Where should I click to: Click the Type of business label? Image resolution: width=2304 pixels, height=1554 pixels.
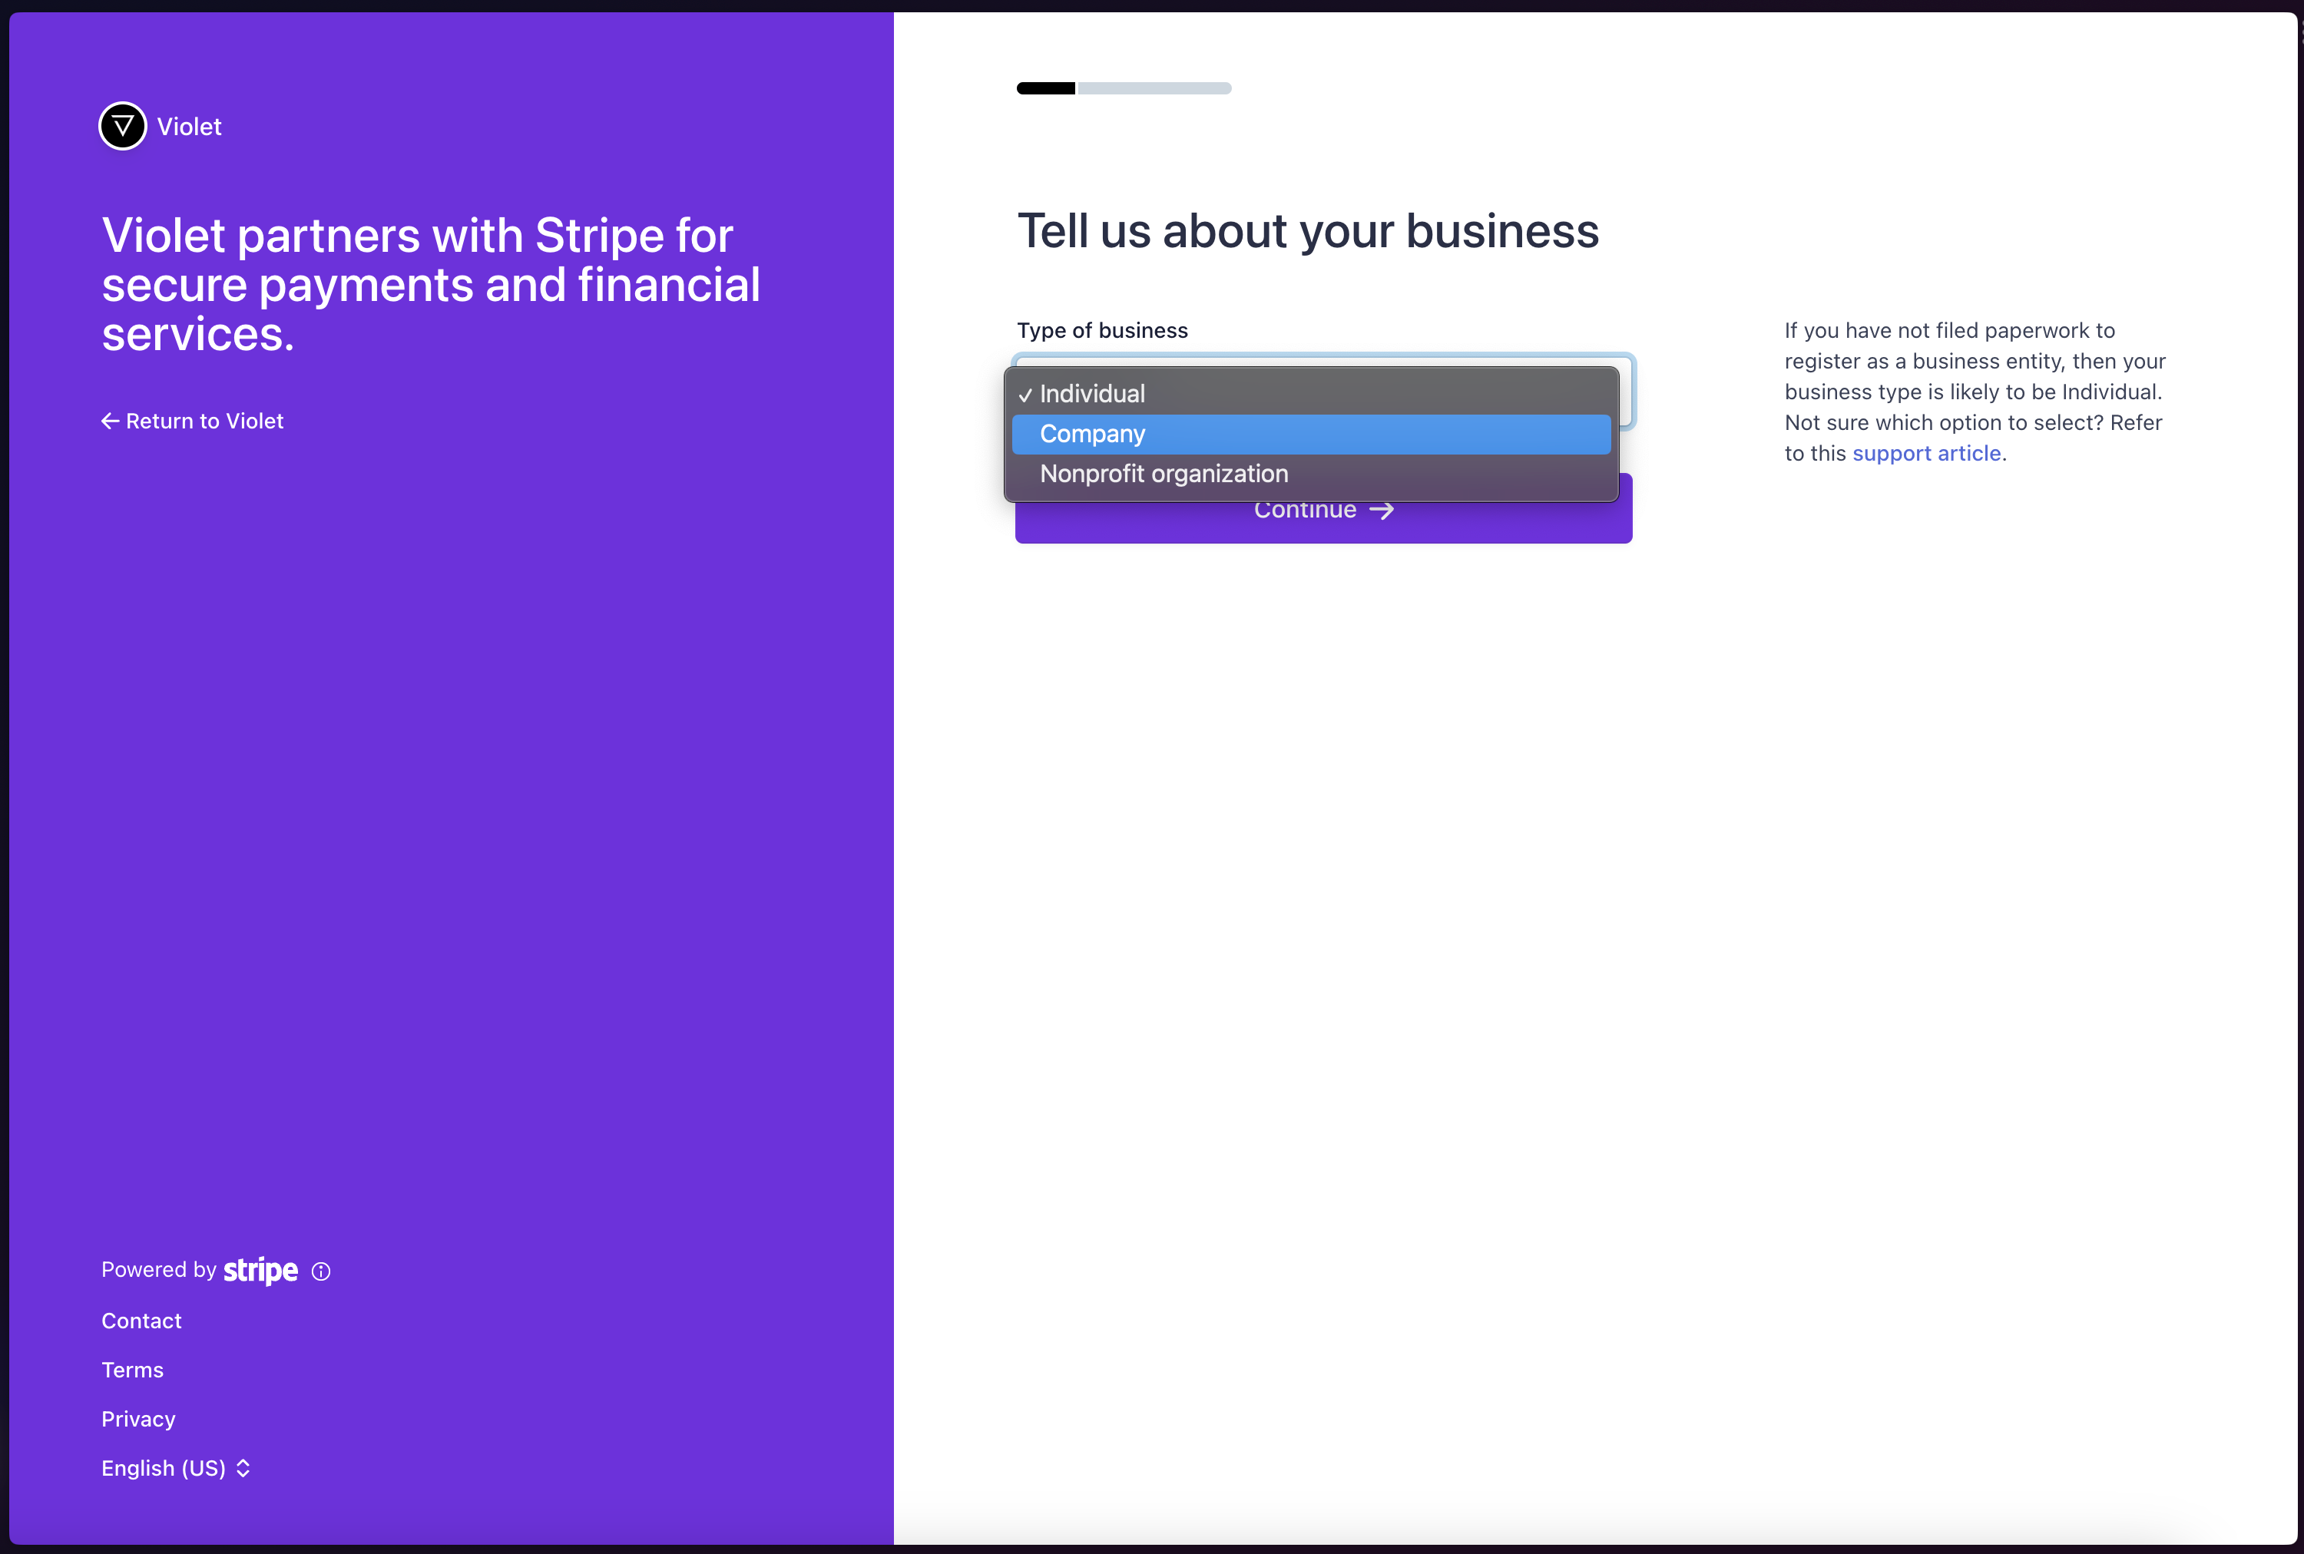click(x=1102, y=330)
